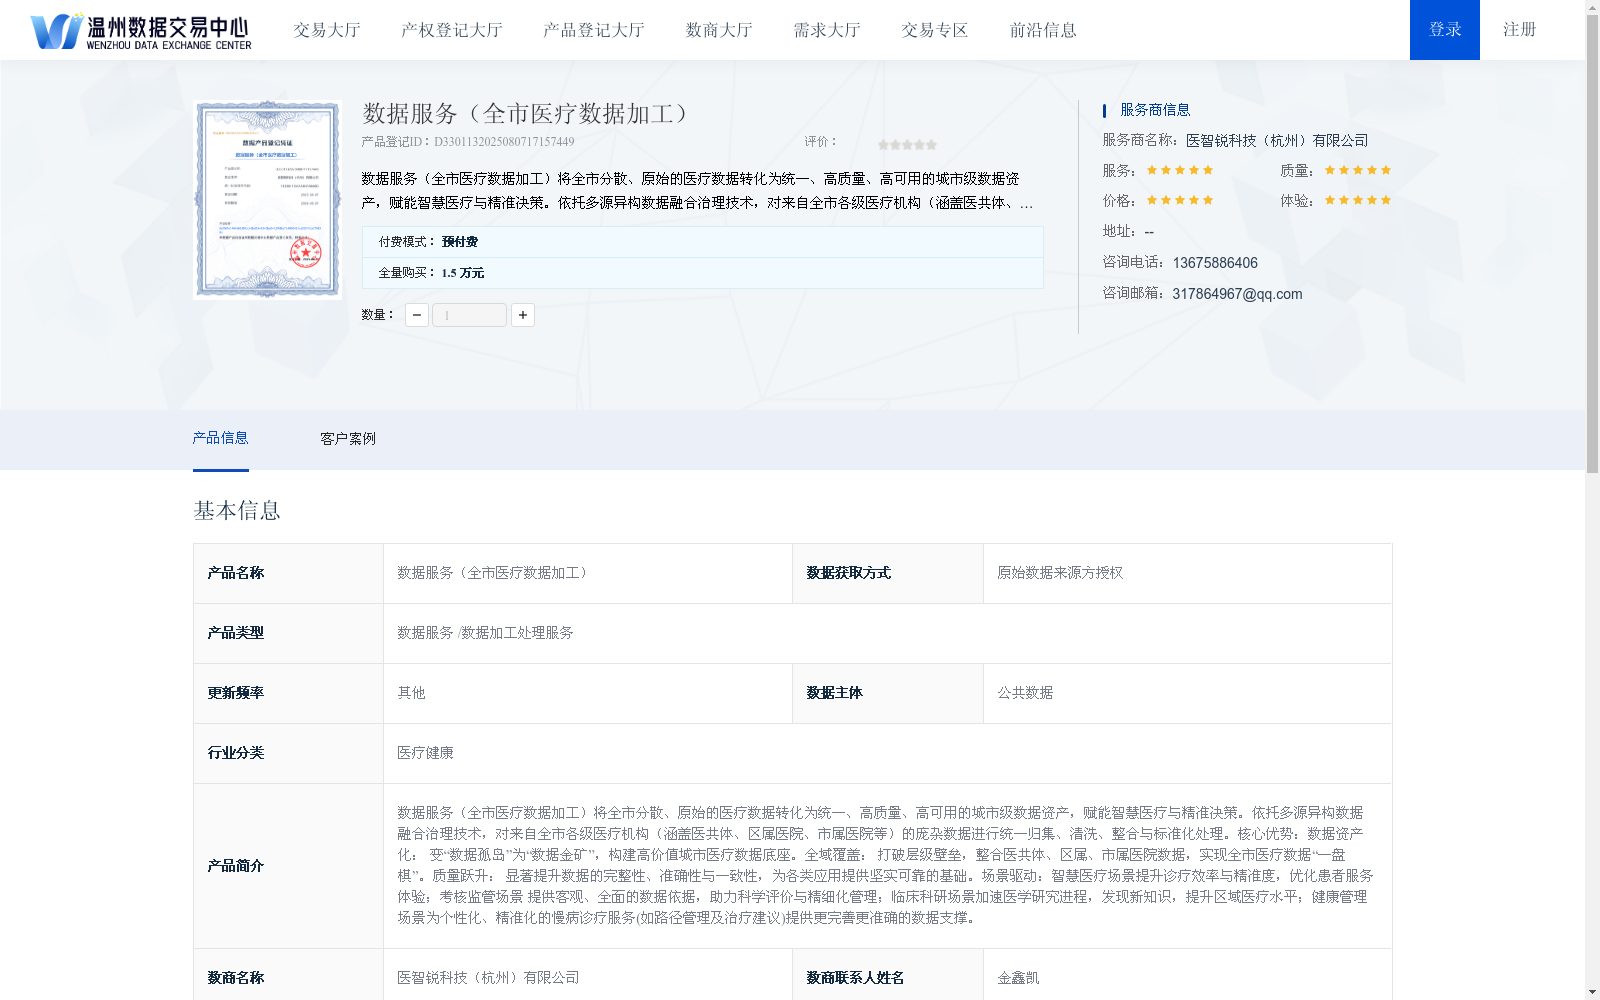Click the contact name 金鑫凯
Viewport: 1600px width, 1000px height.
pyautogui.click(x=1018, y=978)
